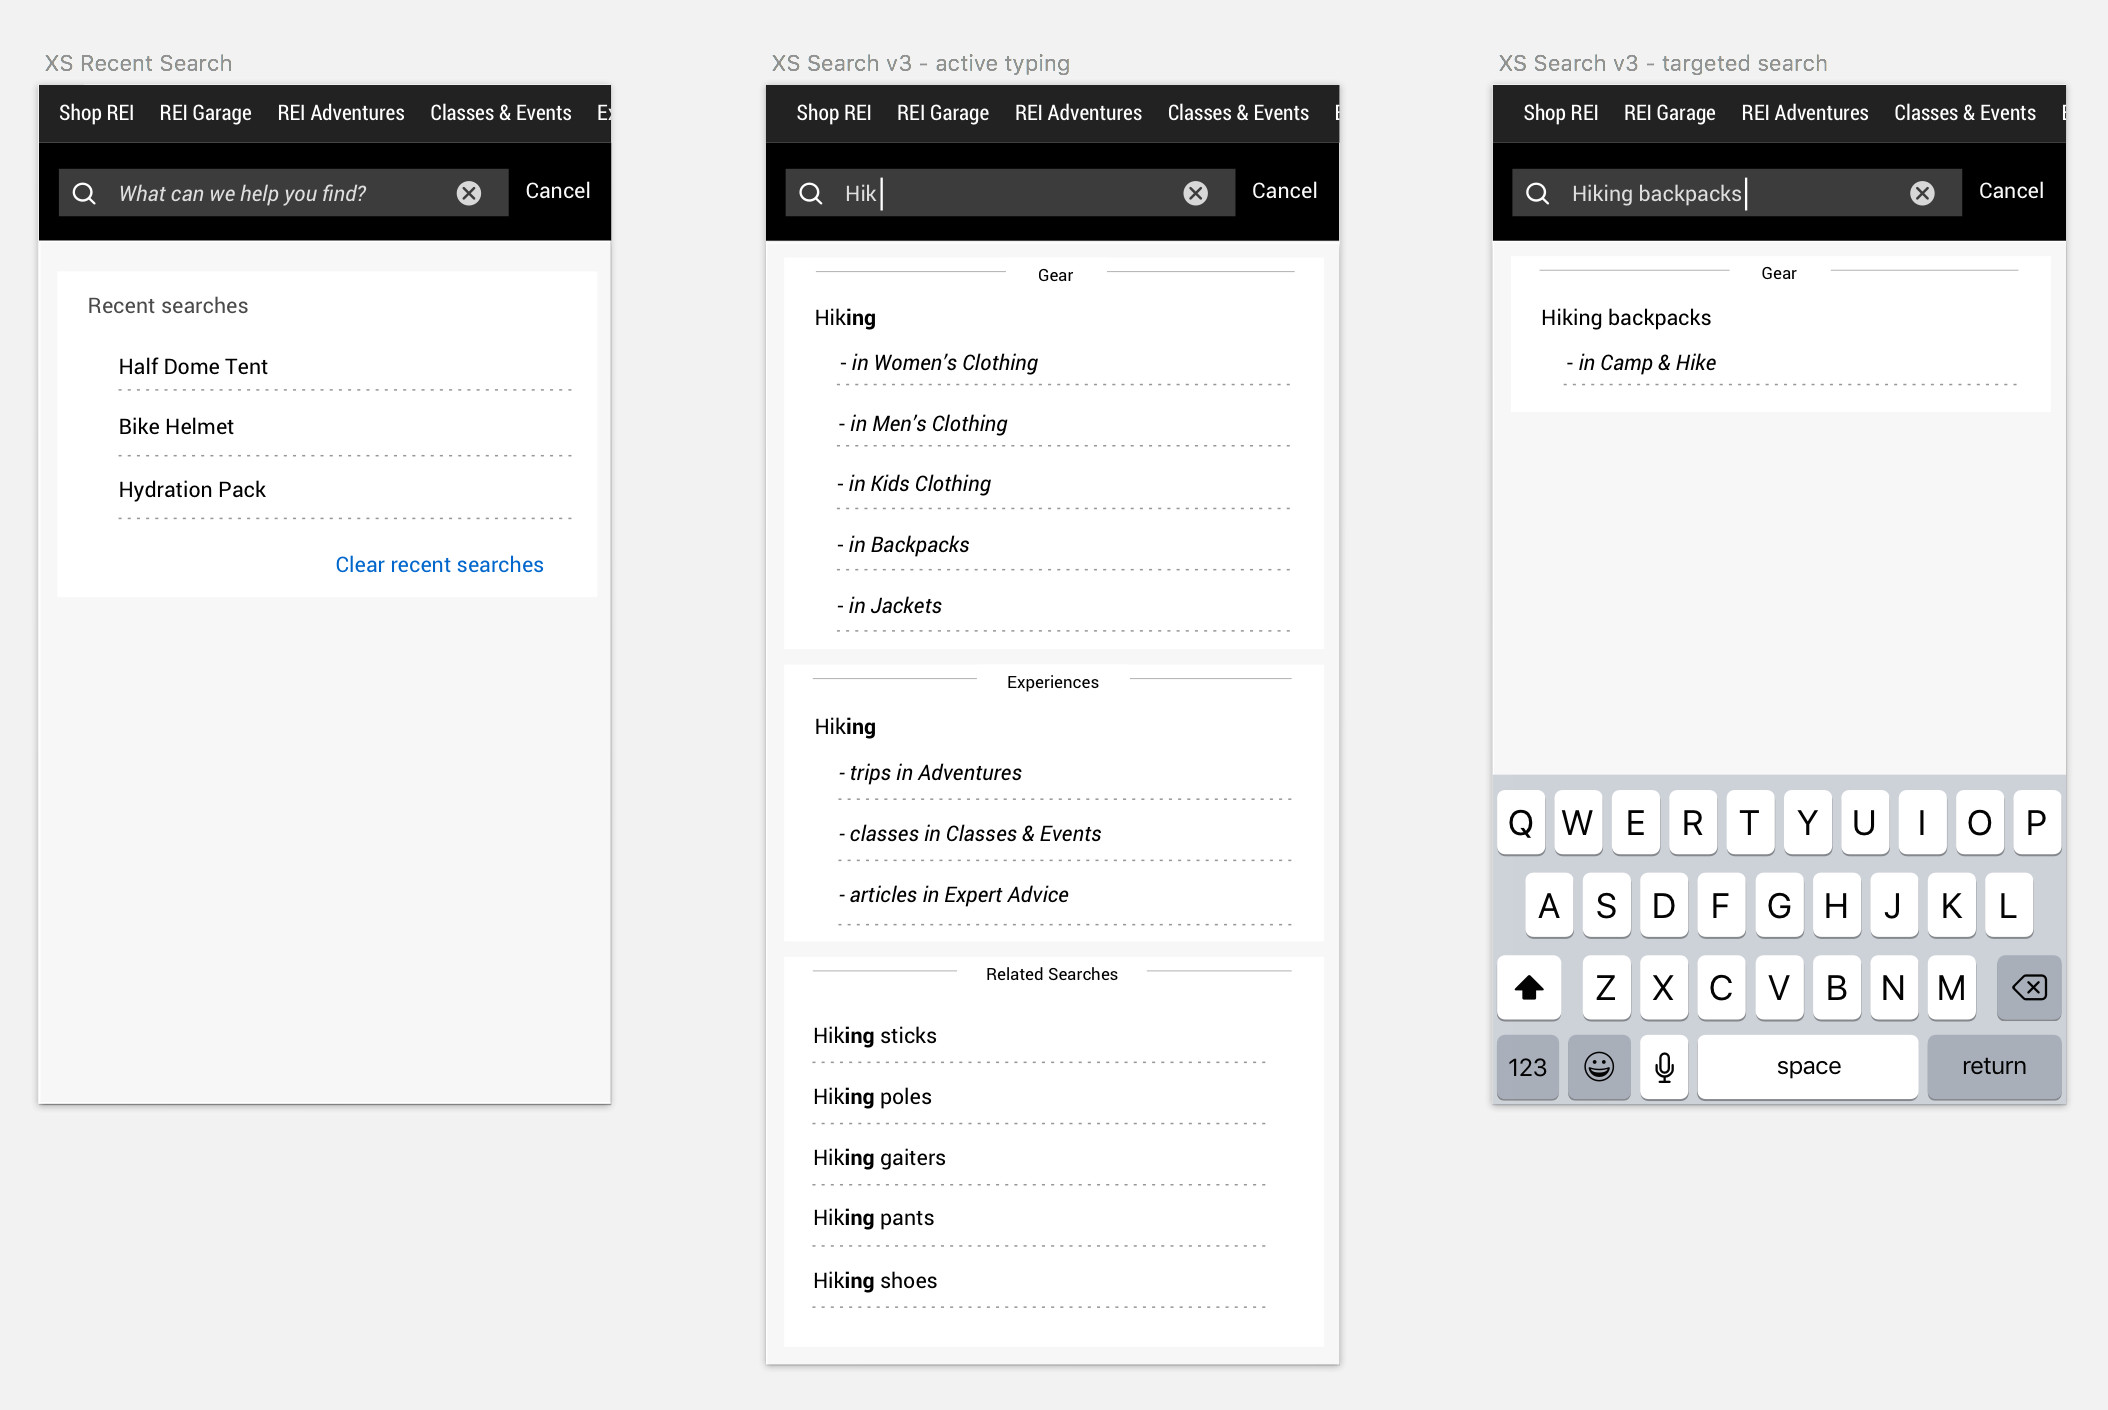Tap the emoji keyboard key
The height and width of the screenshot is (1410, 2108).
click(x=1599, y=1067)
